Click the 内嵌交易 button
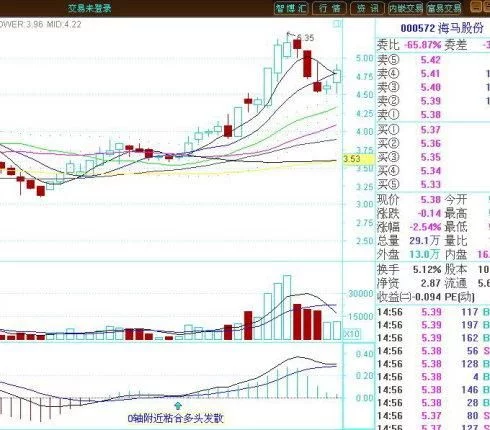This screenshot has height=430, width=490. coord(405,8)
